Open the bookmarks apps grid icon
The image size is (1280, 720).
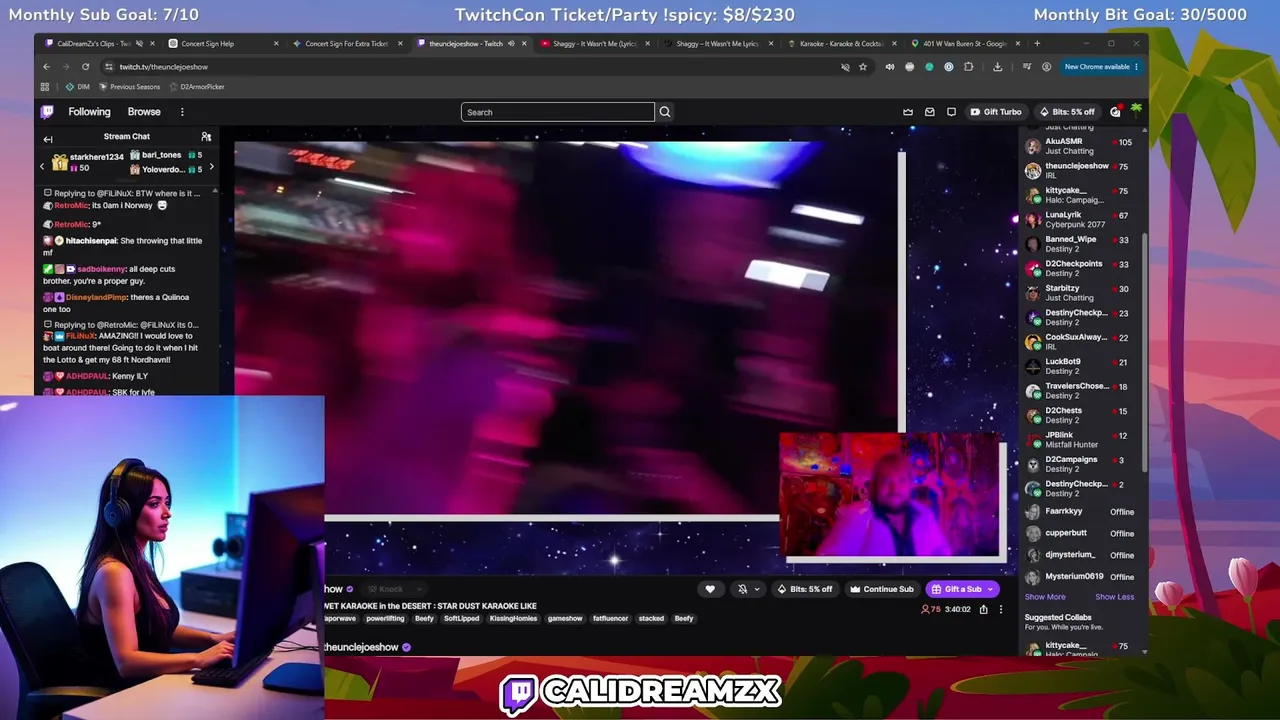(44, 87)
